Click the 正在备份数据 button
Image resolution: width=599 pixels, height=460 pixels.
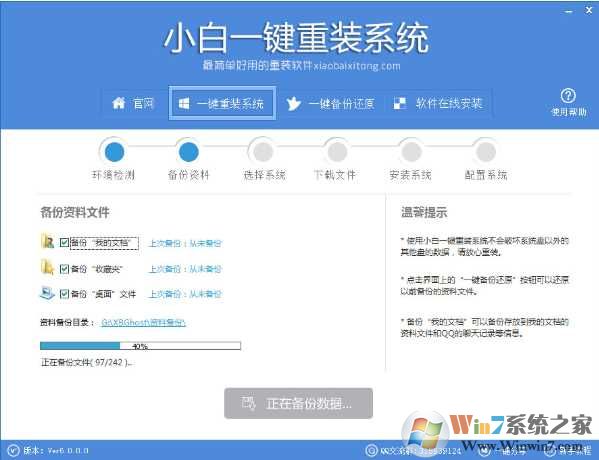click(298, 403)
